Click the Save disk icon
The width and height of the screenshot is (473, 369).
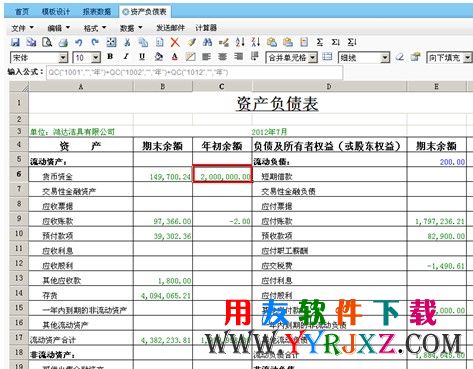point(15,42)
